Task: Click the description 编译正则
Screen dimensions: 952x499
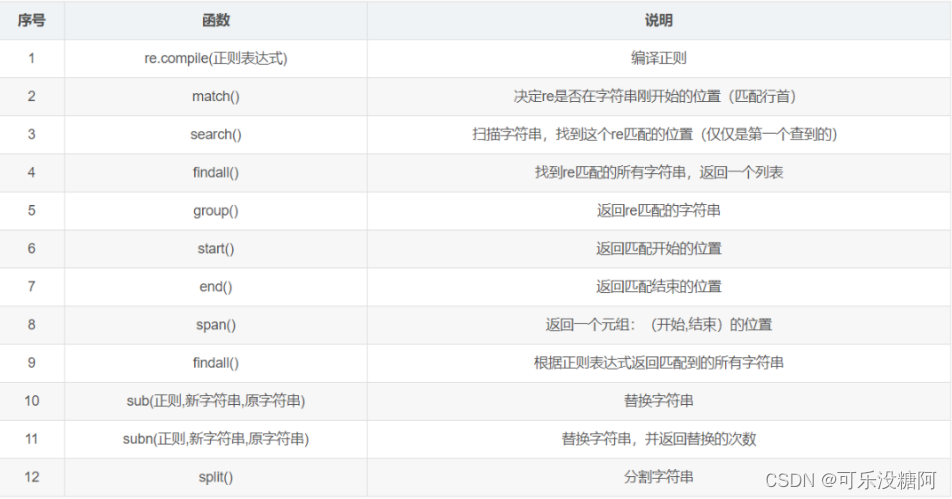Action: coord(658,58)
